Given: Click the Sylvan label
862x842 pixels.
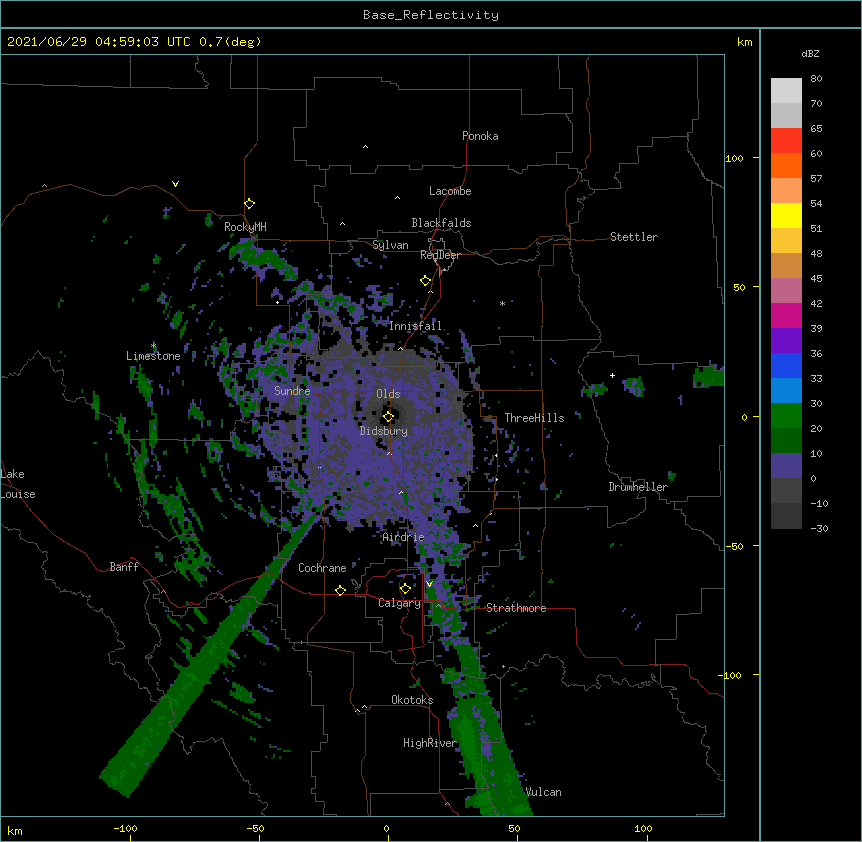Looking at the screenshot, I should point(390,245).
